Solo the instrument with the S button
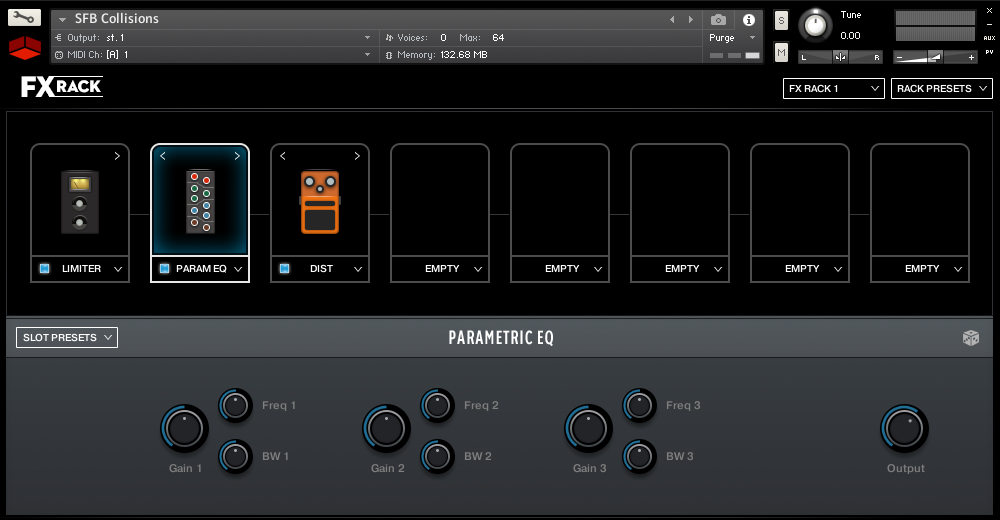The image size is (1000, 520). click(781, 20)
